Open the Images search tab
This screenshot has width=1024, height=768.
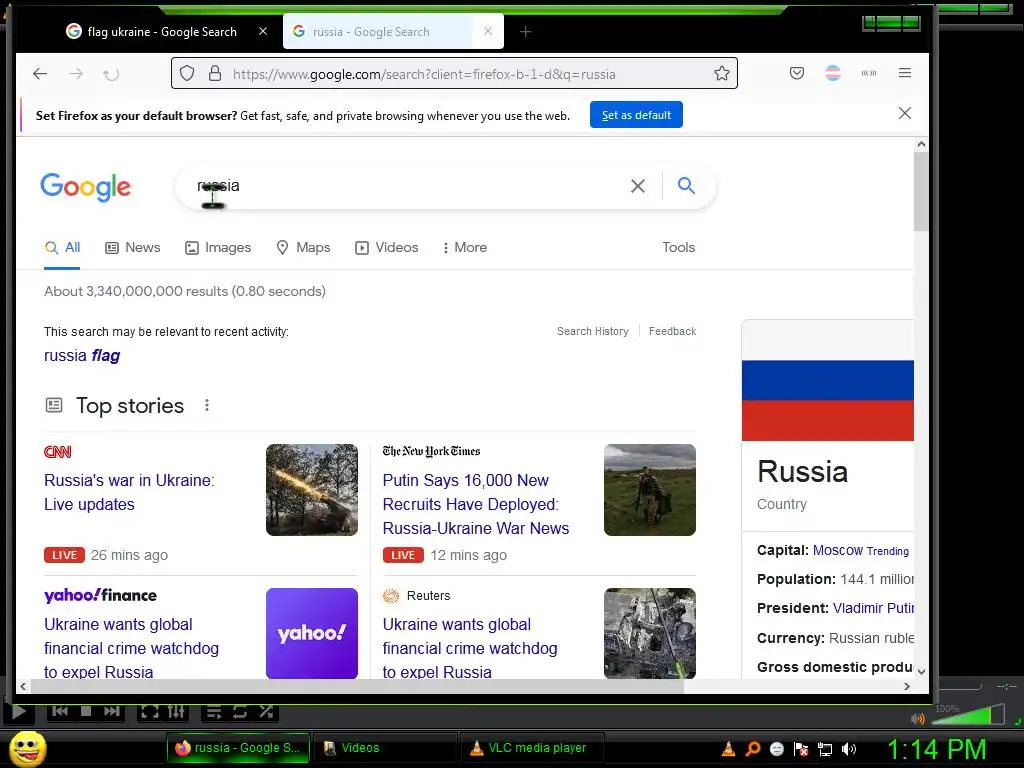click(x=218, y=248)
